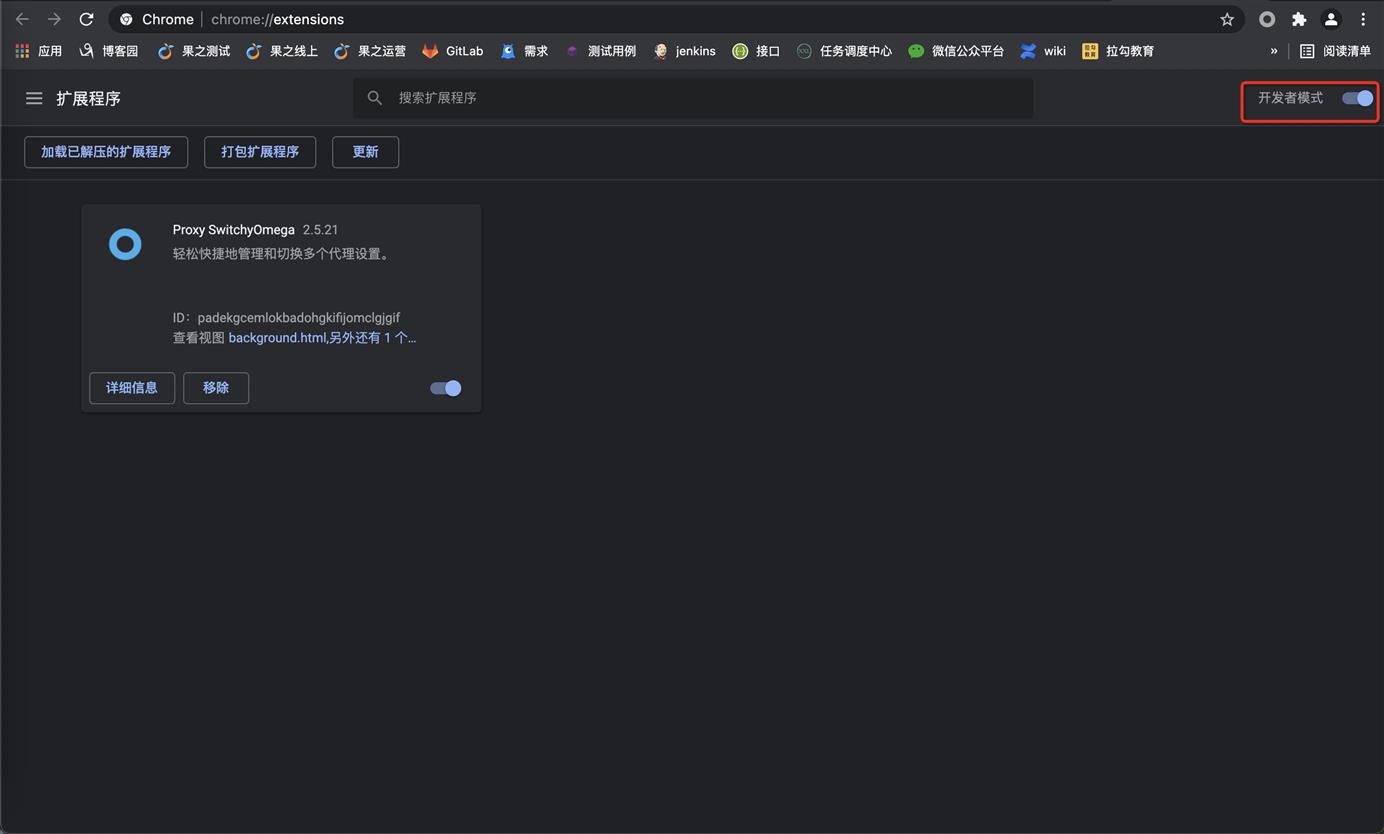Image resolution: width=1384 pixels, height=834 pixels.
Task: Open the 果之线上 bookmark
Action: click(x=282, y=51)
